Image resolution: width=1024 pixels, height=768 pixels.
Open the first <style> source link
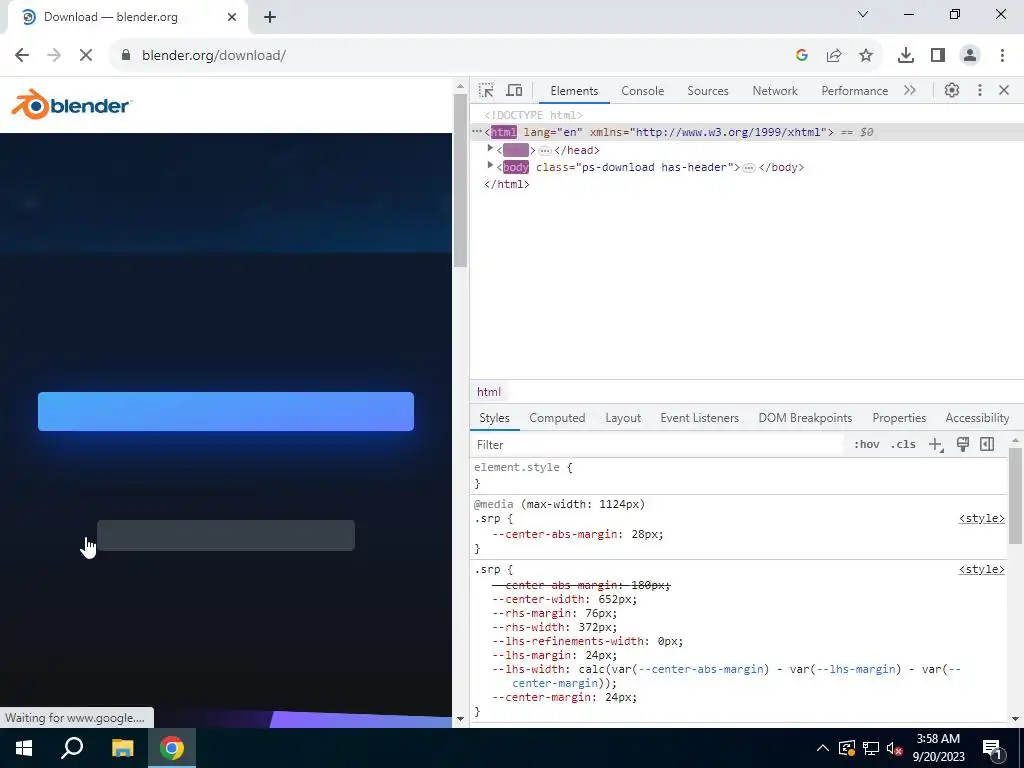point(981,519)
